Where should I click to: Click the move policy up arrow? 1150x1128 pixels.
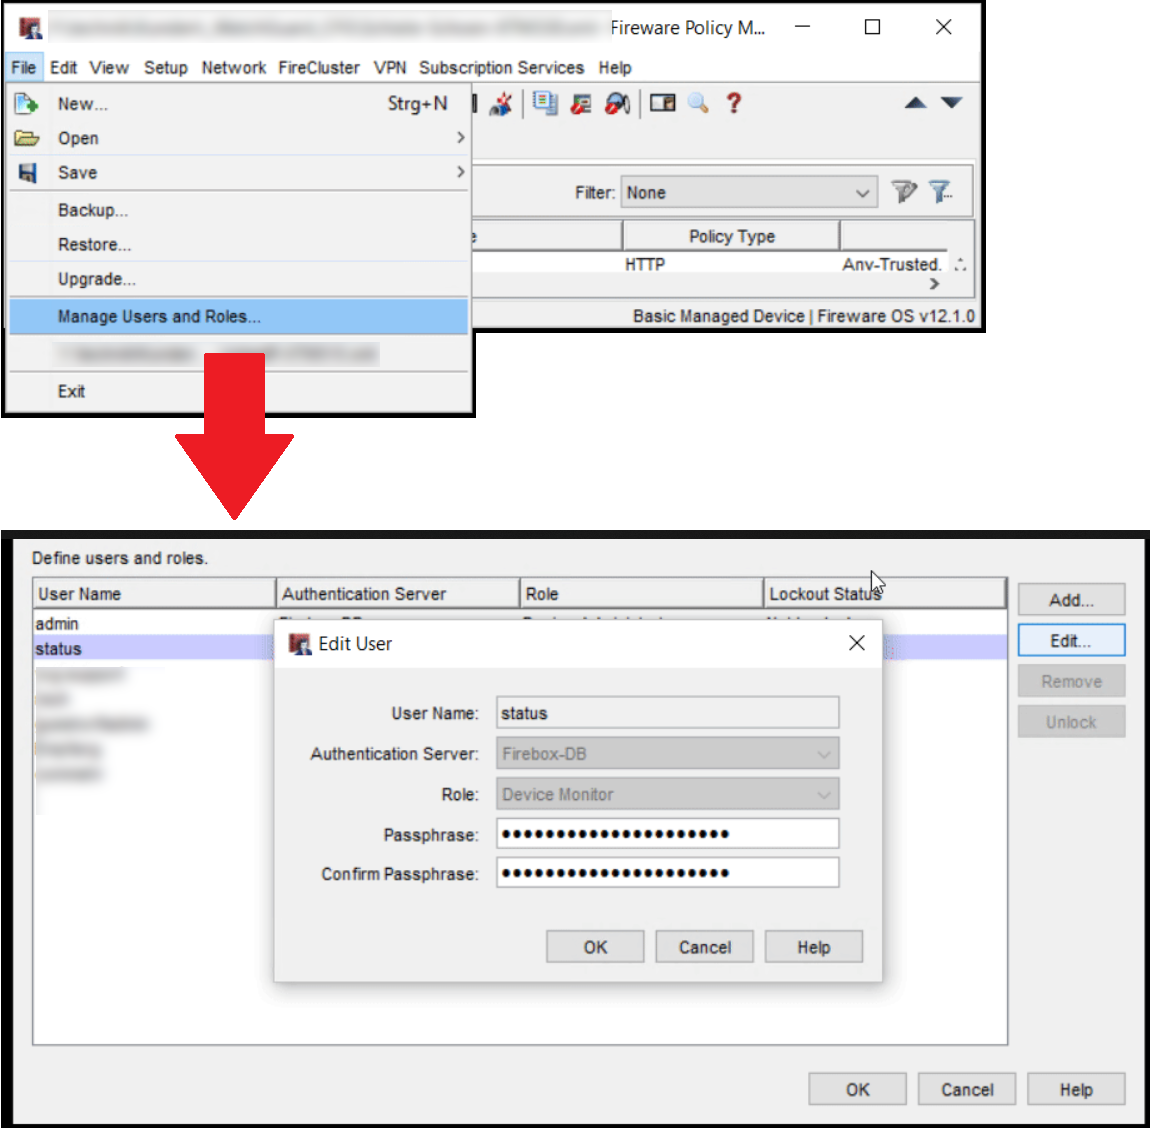tap(915, 103)
